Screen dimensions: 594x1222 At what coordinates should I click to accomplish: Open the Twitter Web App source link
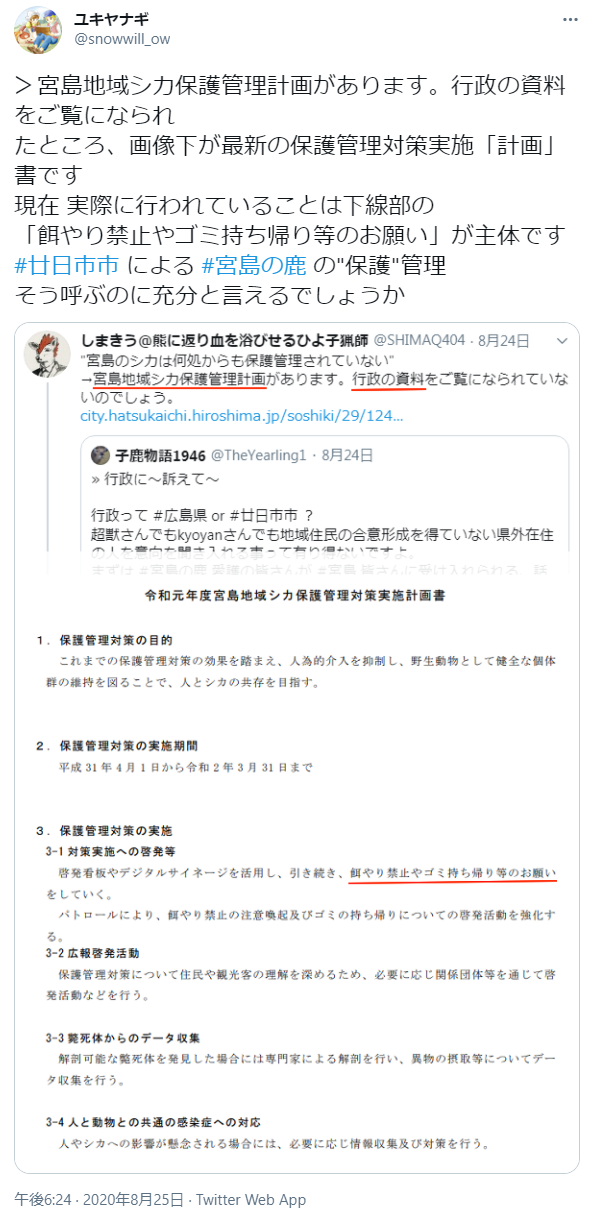coord(250,1199)
